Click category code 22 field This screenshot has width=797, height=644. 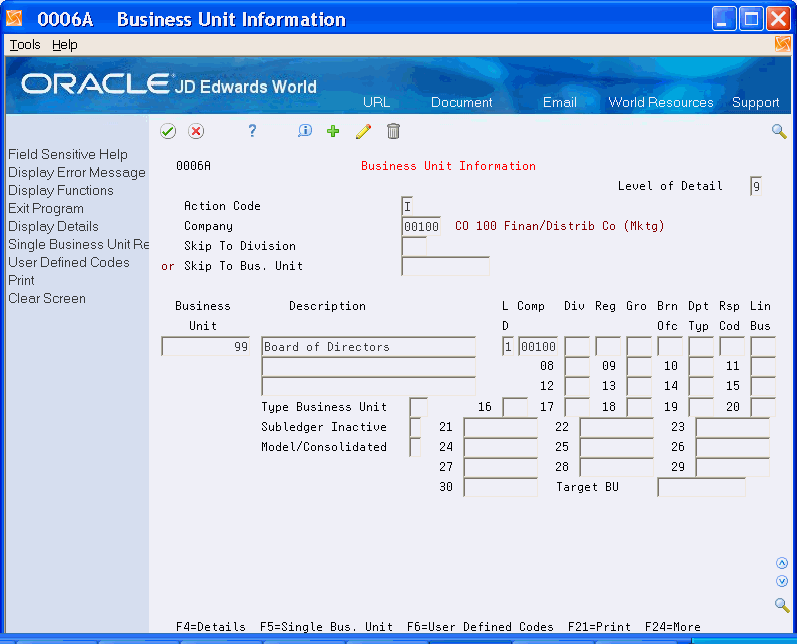click(x=617, y=427)
